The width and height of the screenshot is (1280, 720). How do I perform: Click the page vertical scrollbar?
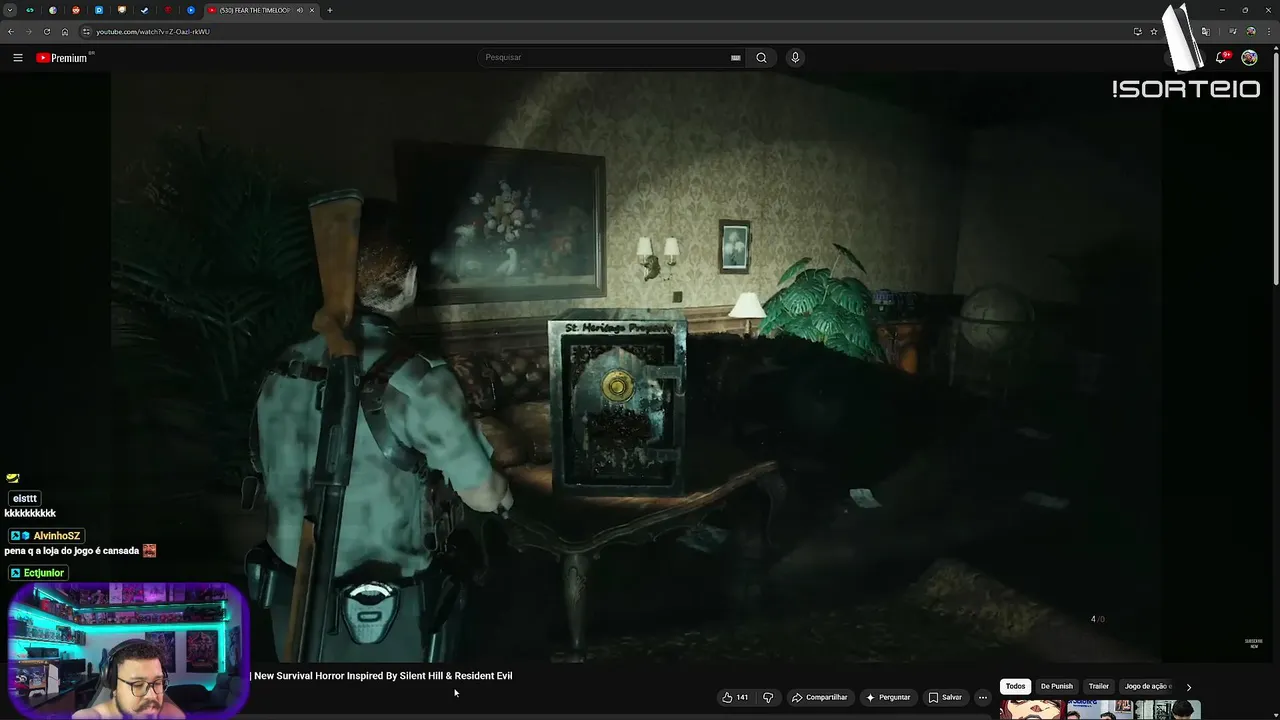1275,170
